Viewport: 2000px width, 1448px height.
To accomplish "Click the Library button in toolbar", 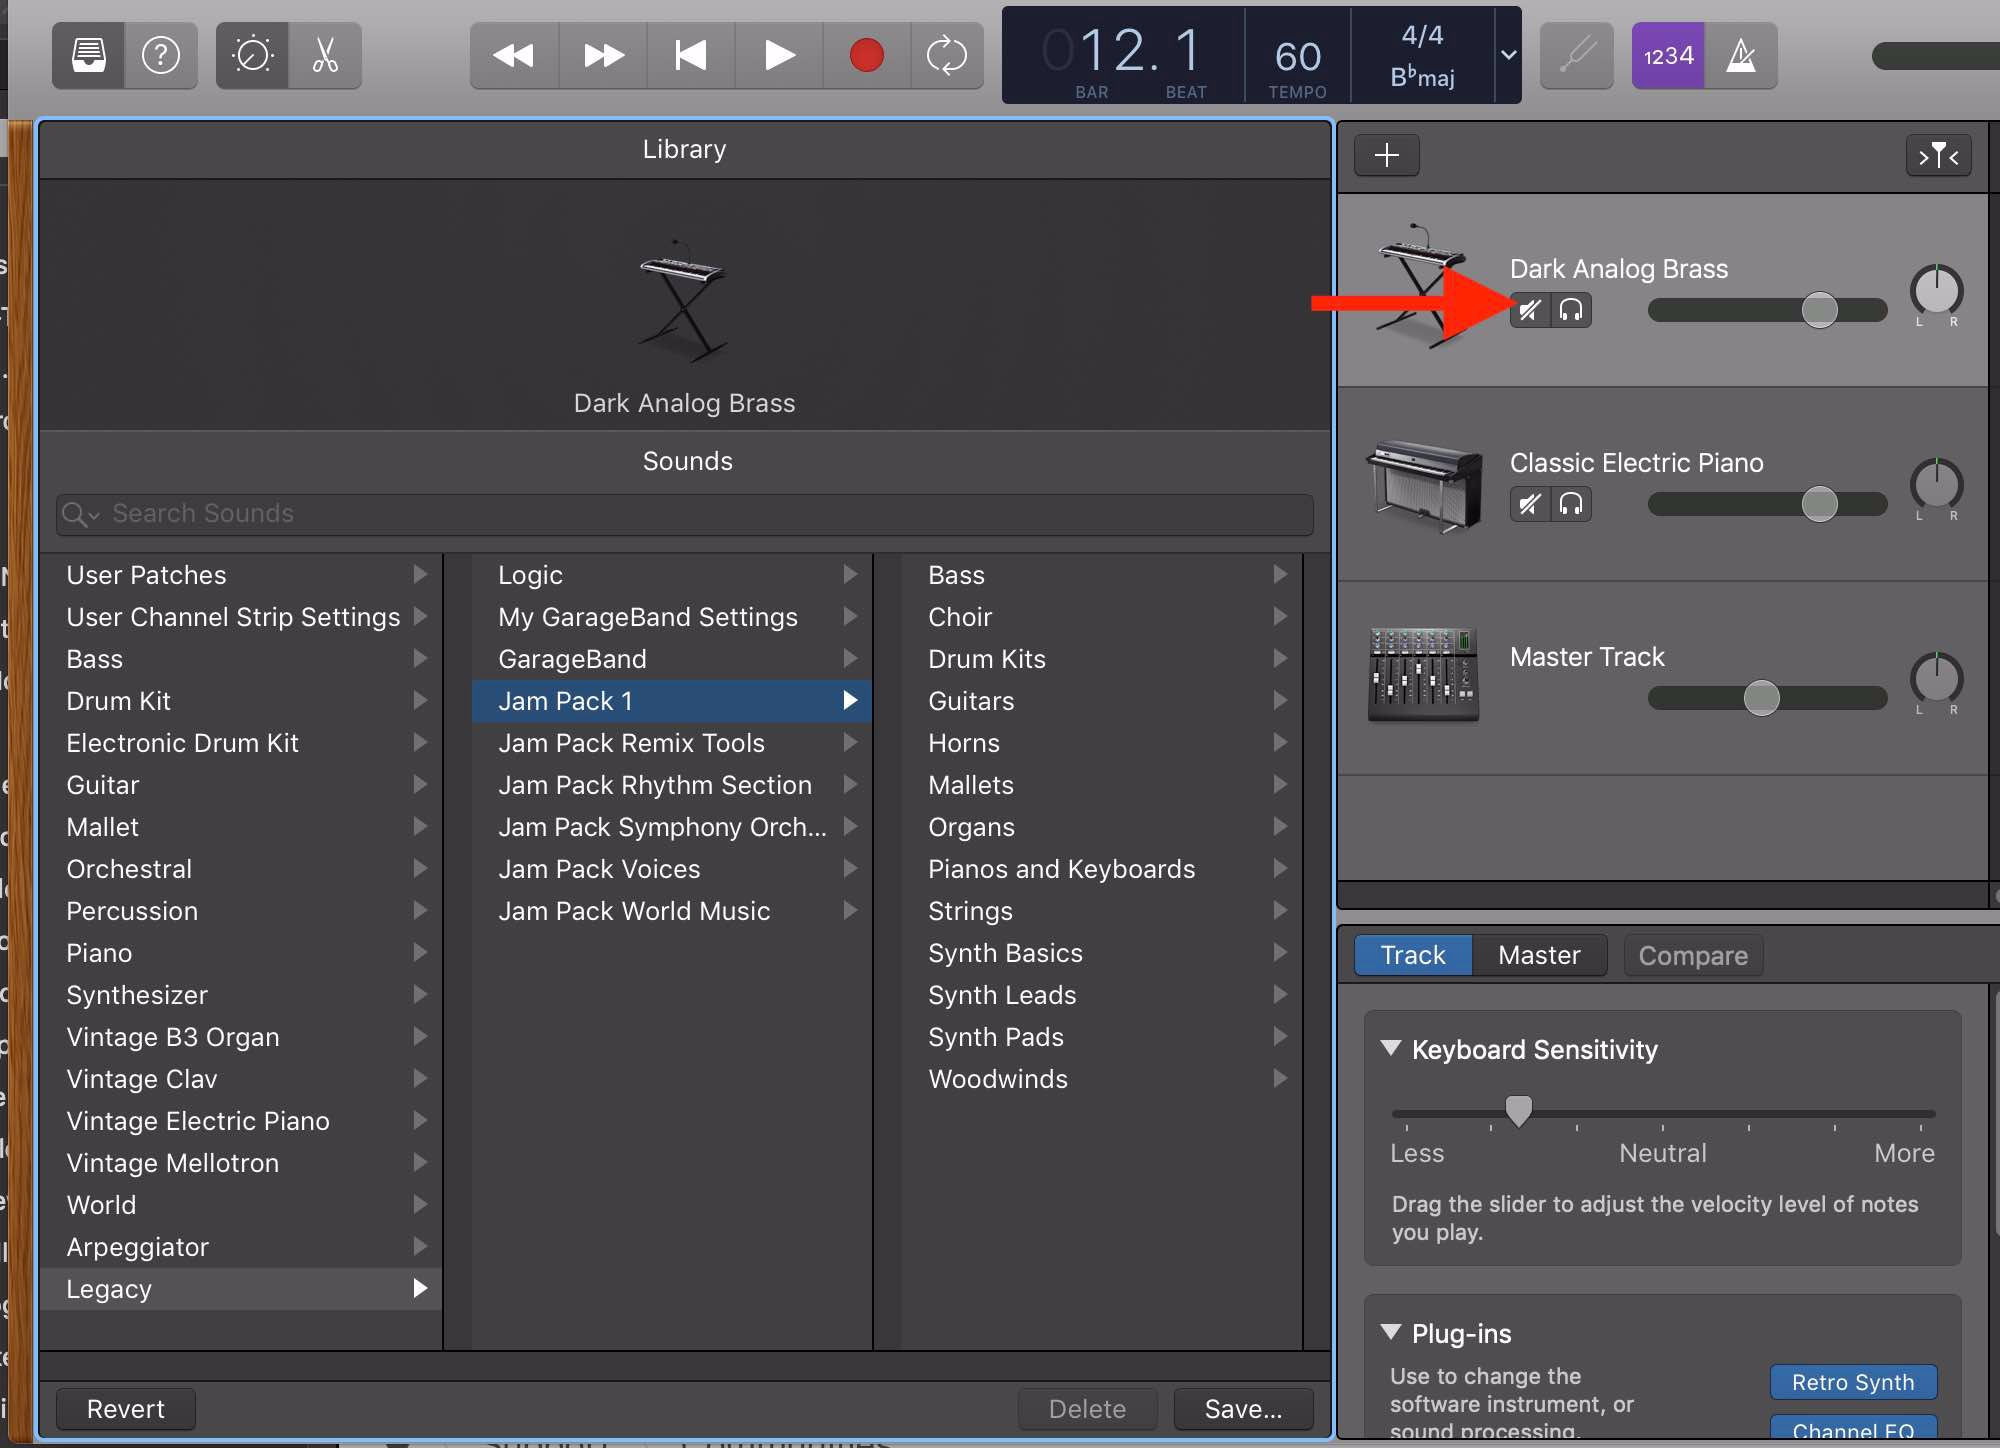I will click(x=89, y=55).
